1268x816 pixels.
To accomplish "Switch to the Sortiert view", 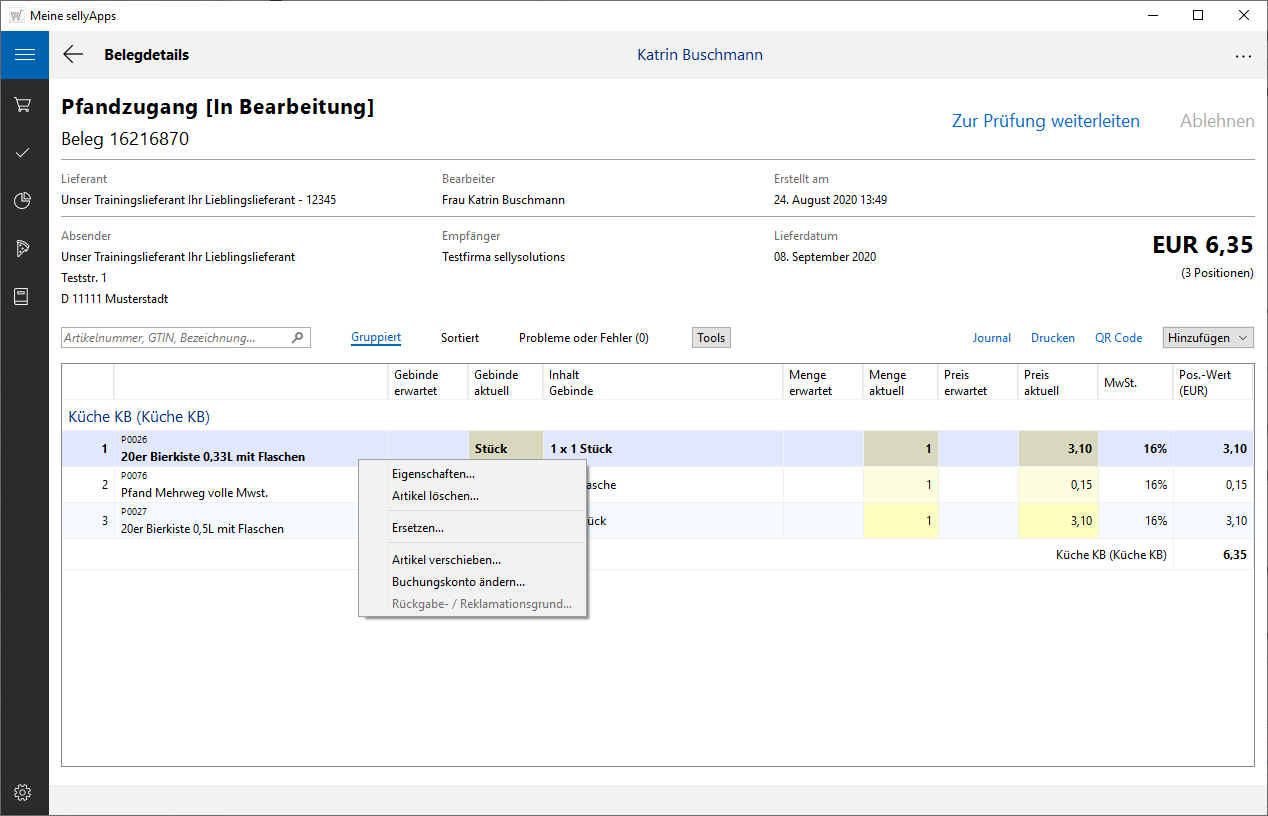I will click(460, 338).
